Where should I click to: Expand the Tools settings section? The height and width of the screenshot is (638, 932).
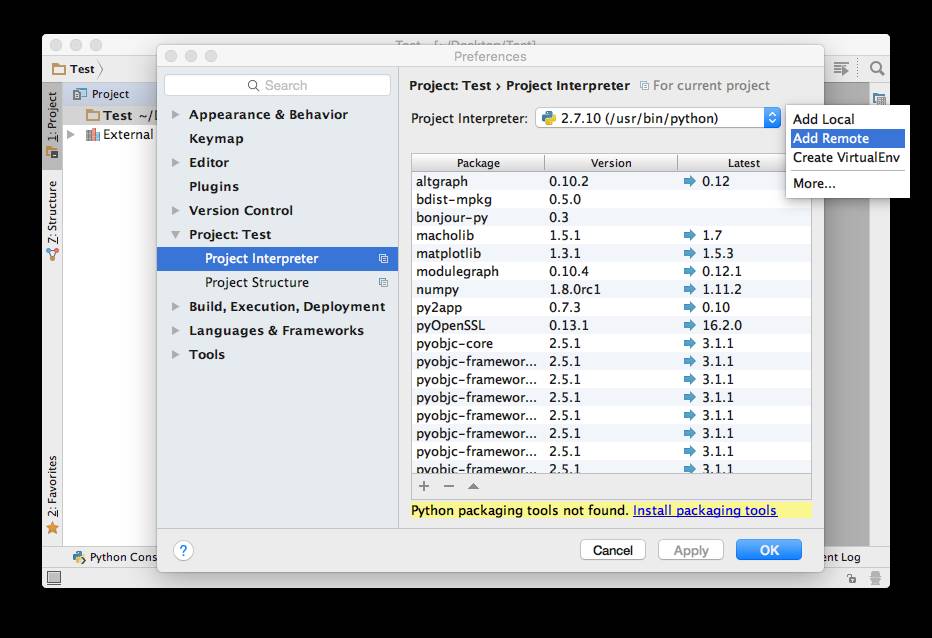tap(175, 354)
